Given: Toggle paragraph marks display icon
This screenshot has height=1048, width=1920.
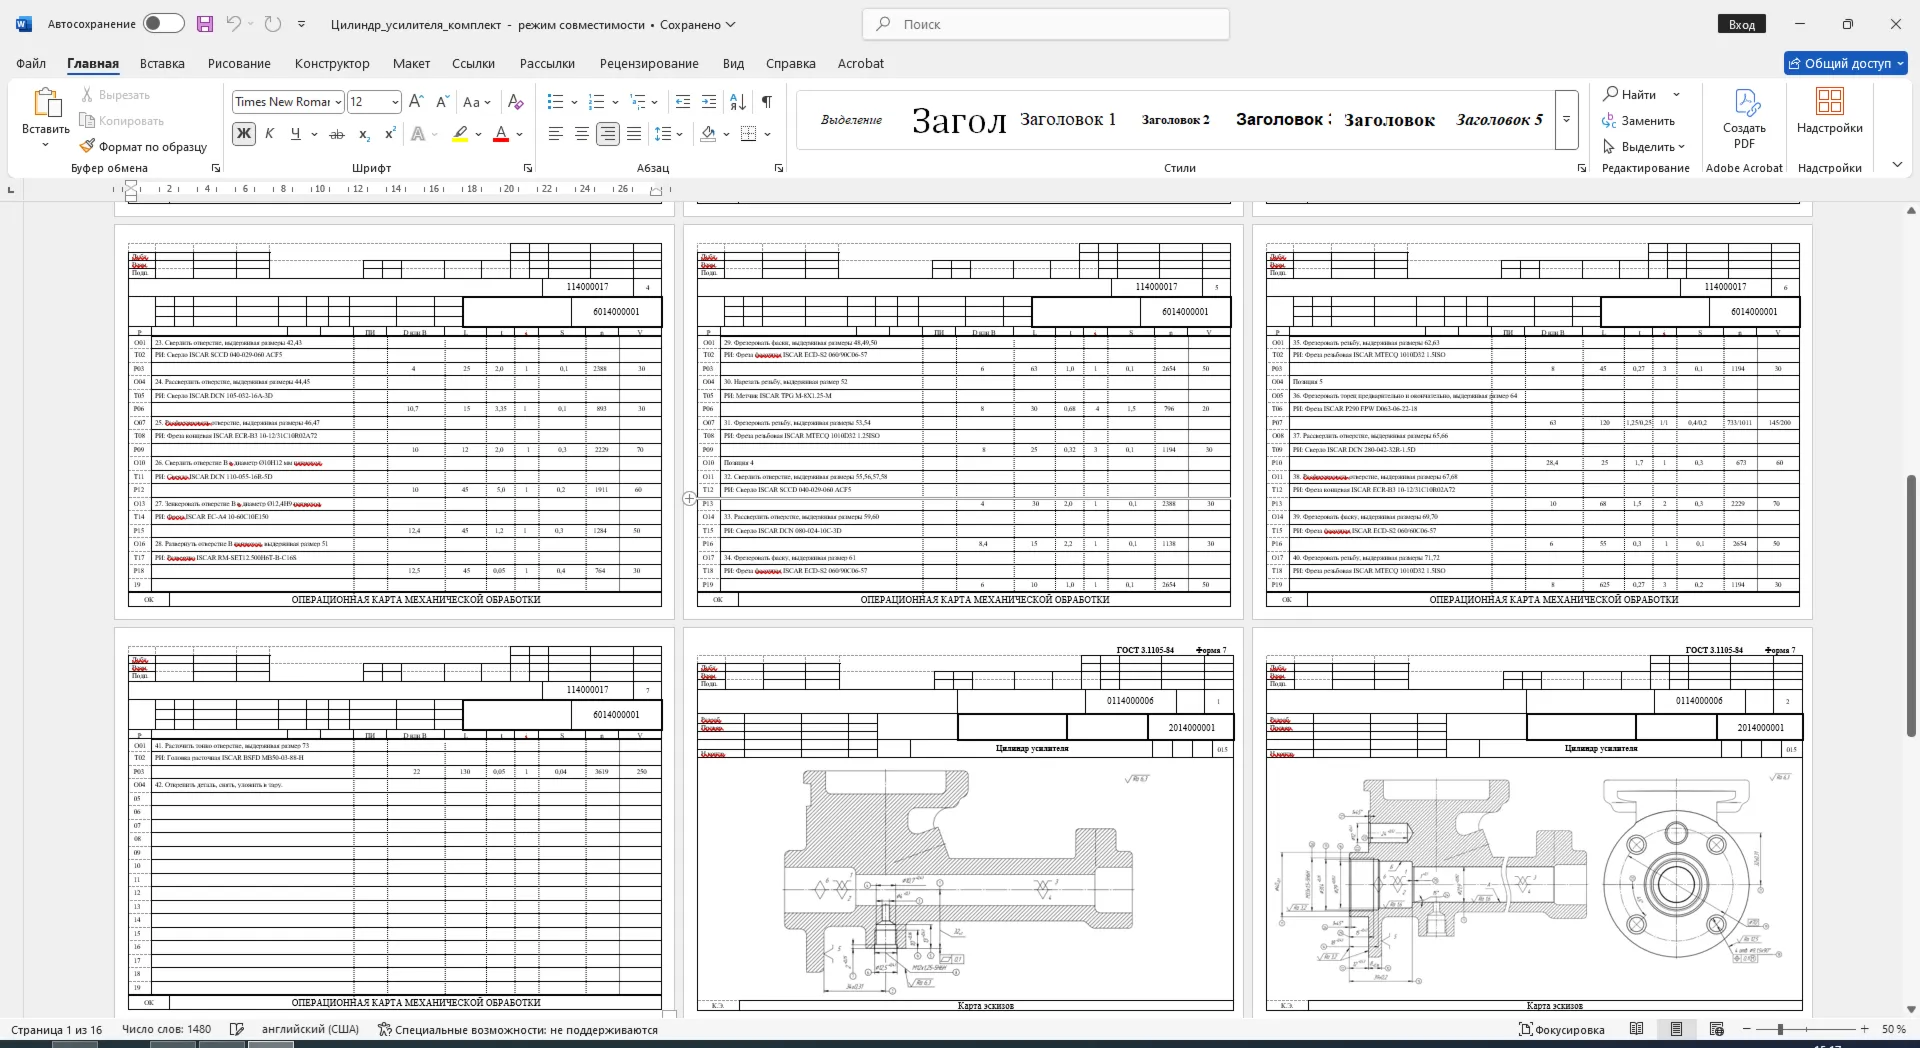Looking at the screenshot, I should tap(767, 102).
